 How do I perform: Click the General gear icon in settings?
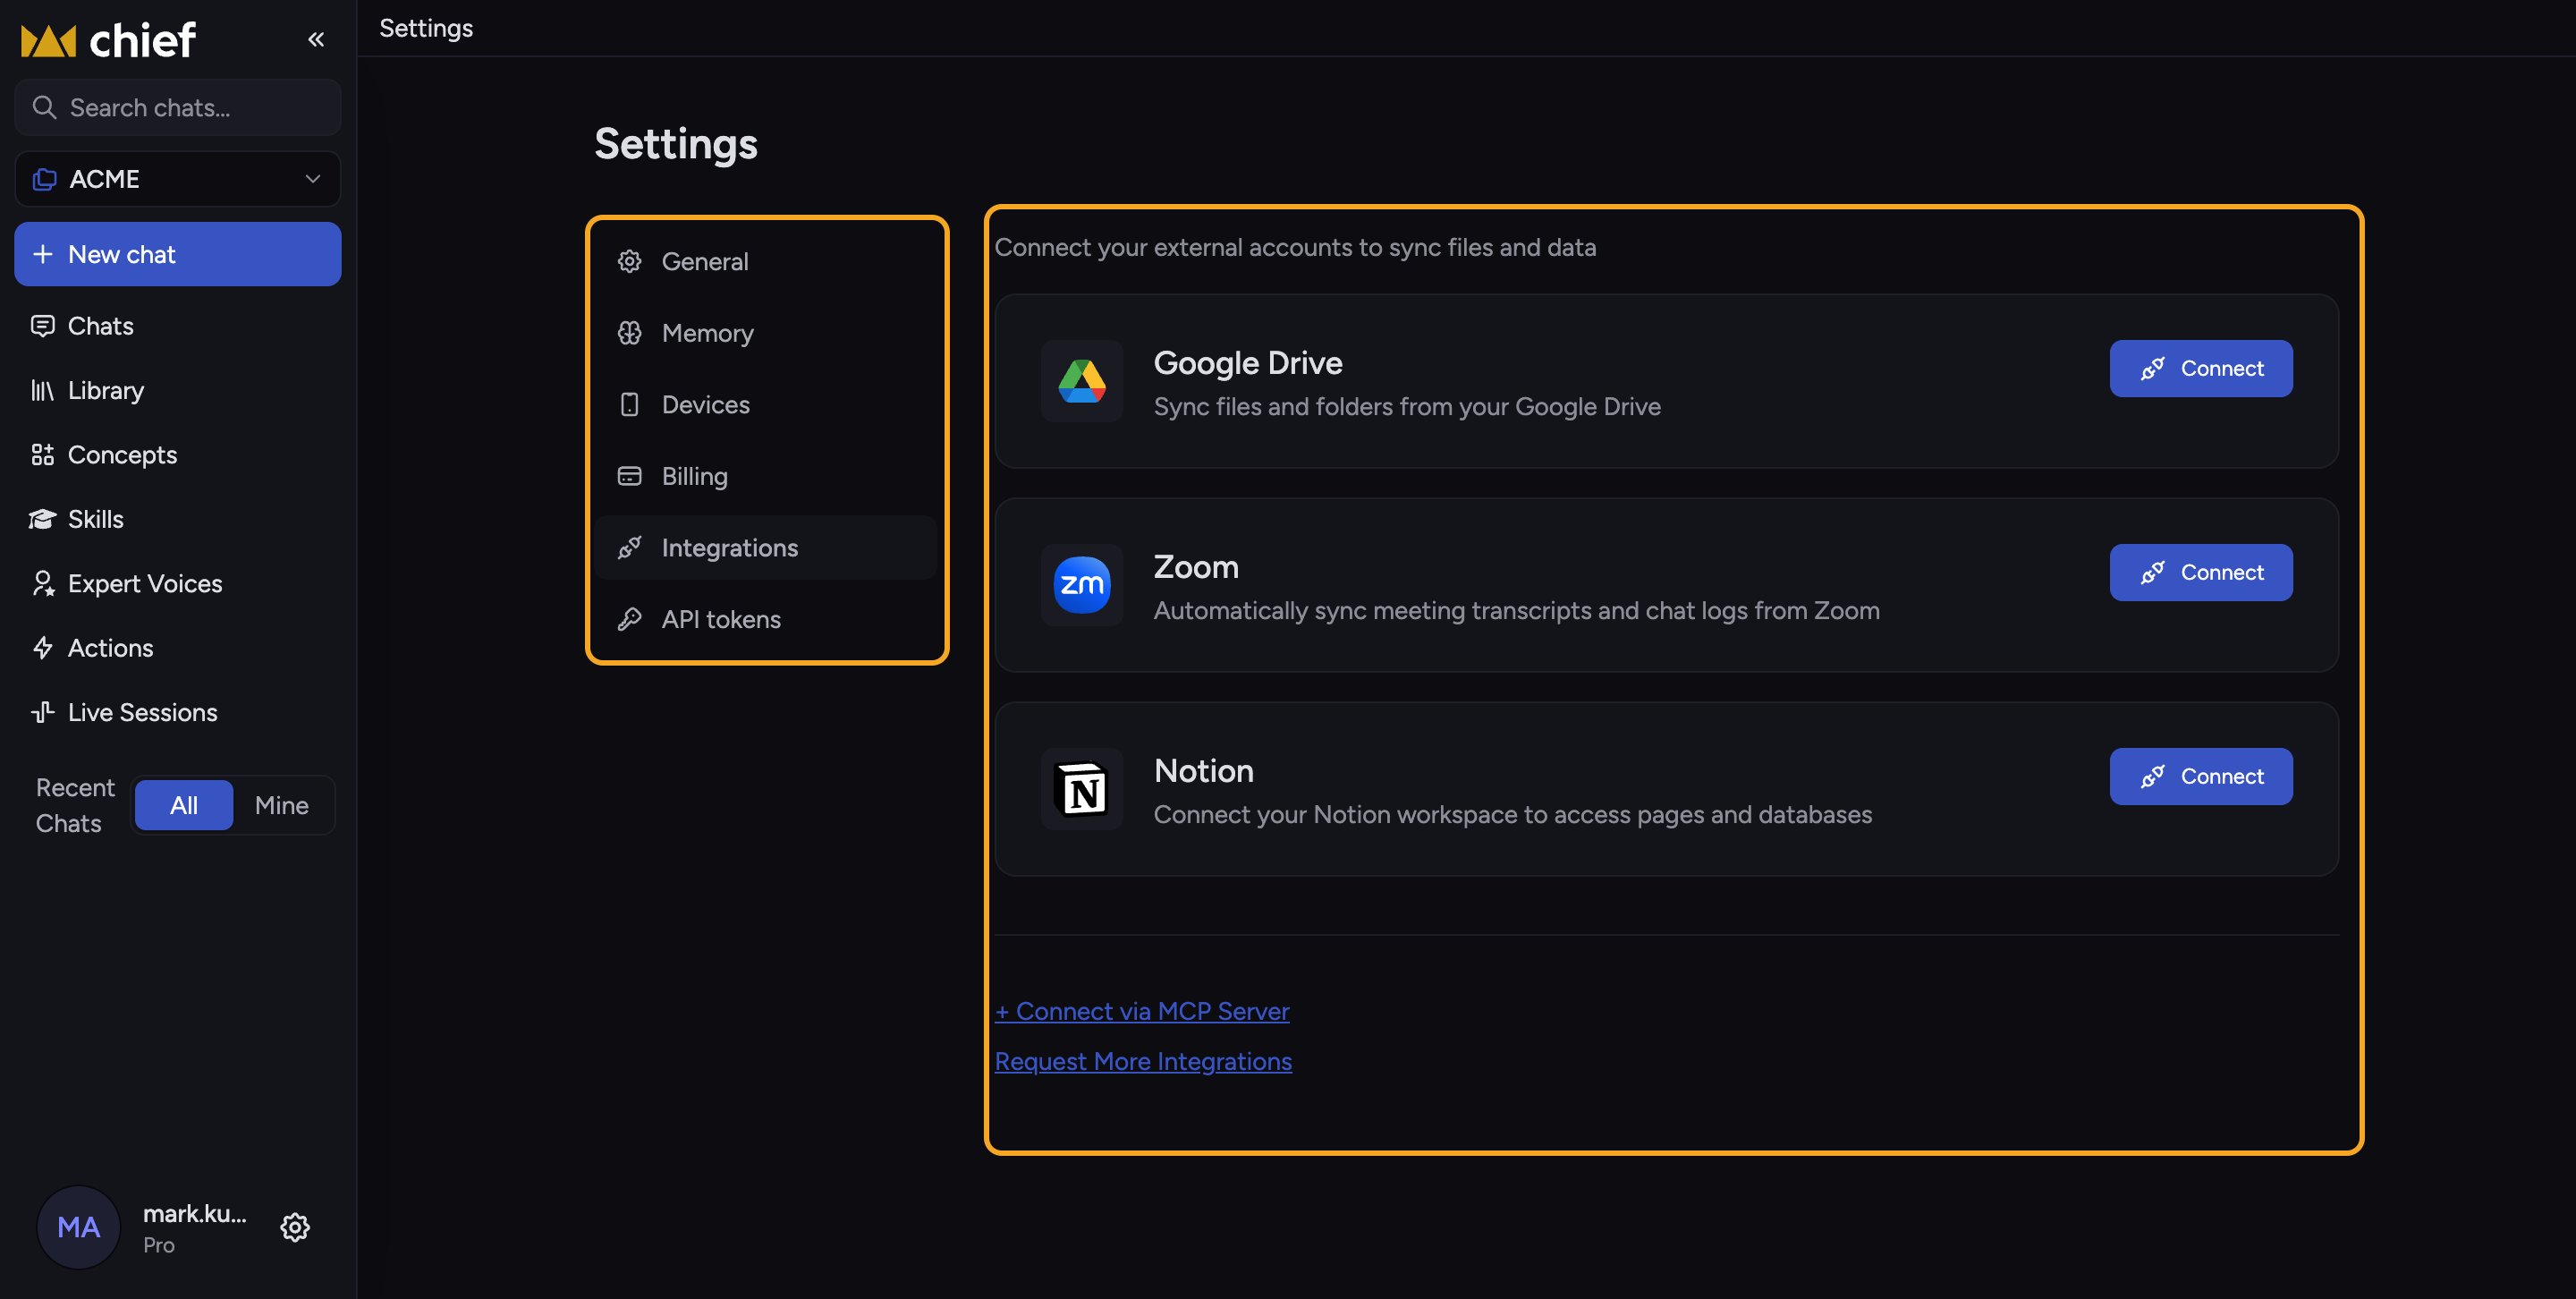[629, 261]
